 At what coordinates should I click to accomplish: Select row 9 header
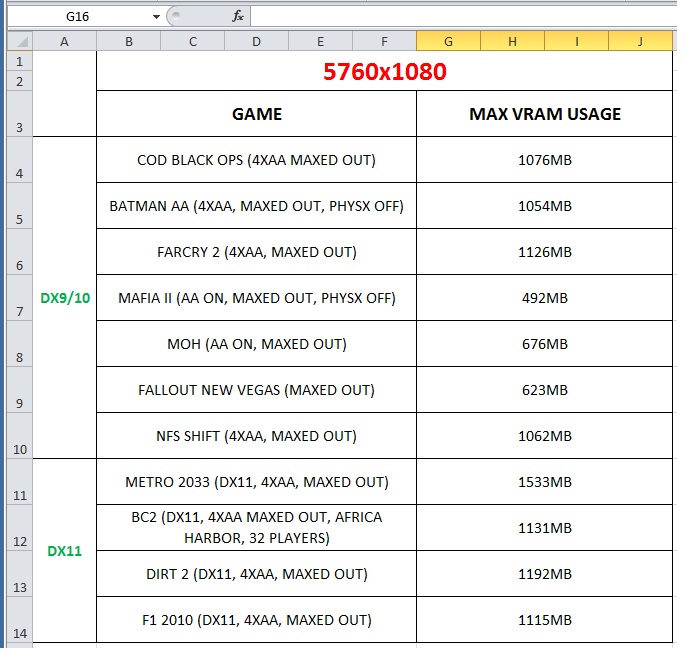[x=20, y=390]
